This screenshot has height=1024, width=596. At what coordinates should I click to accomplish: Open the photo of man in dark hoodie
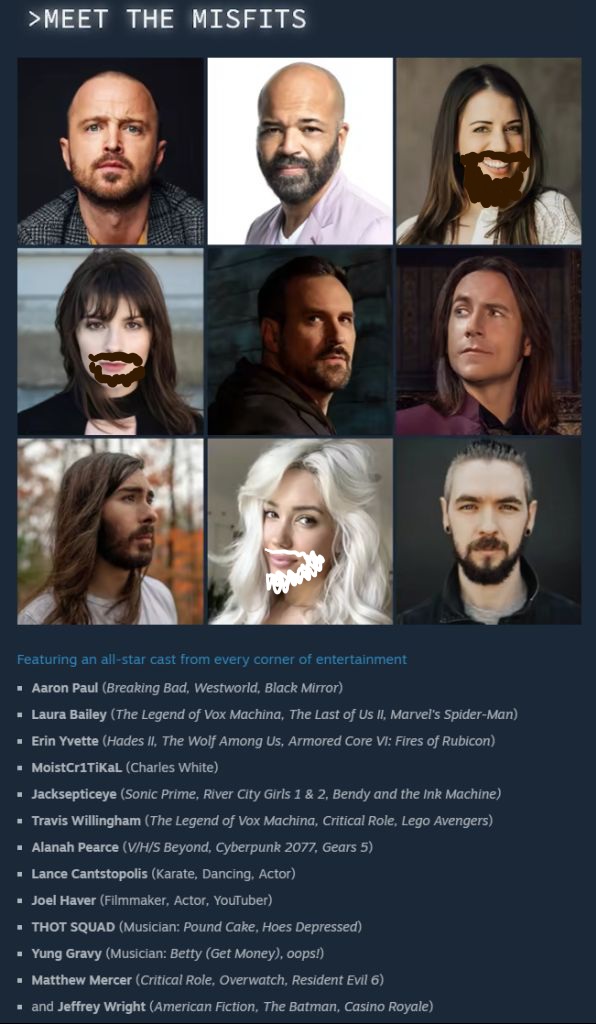coord(300,342)
